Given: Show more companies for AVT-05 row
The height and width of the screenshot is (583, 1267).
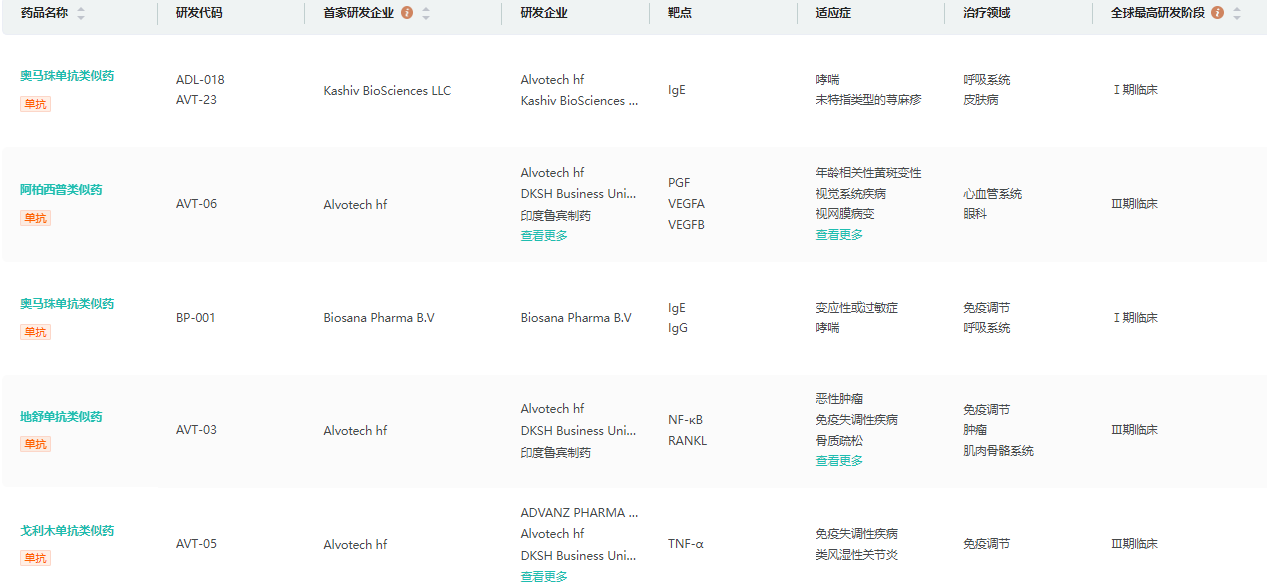Looking at the screenshot, I should 544,577.
